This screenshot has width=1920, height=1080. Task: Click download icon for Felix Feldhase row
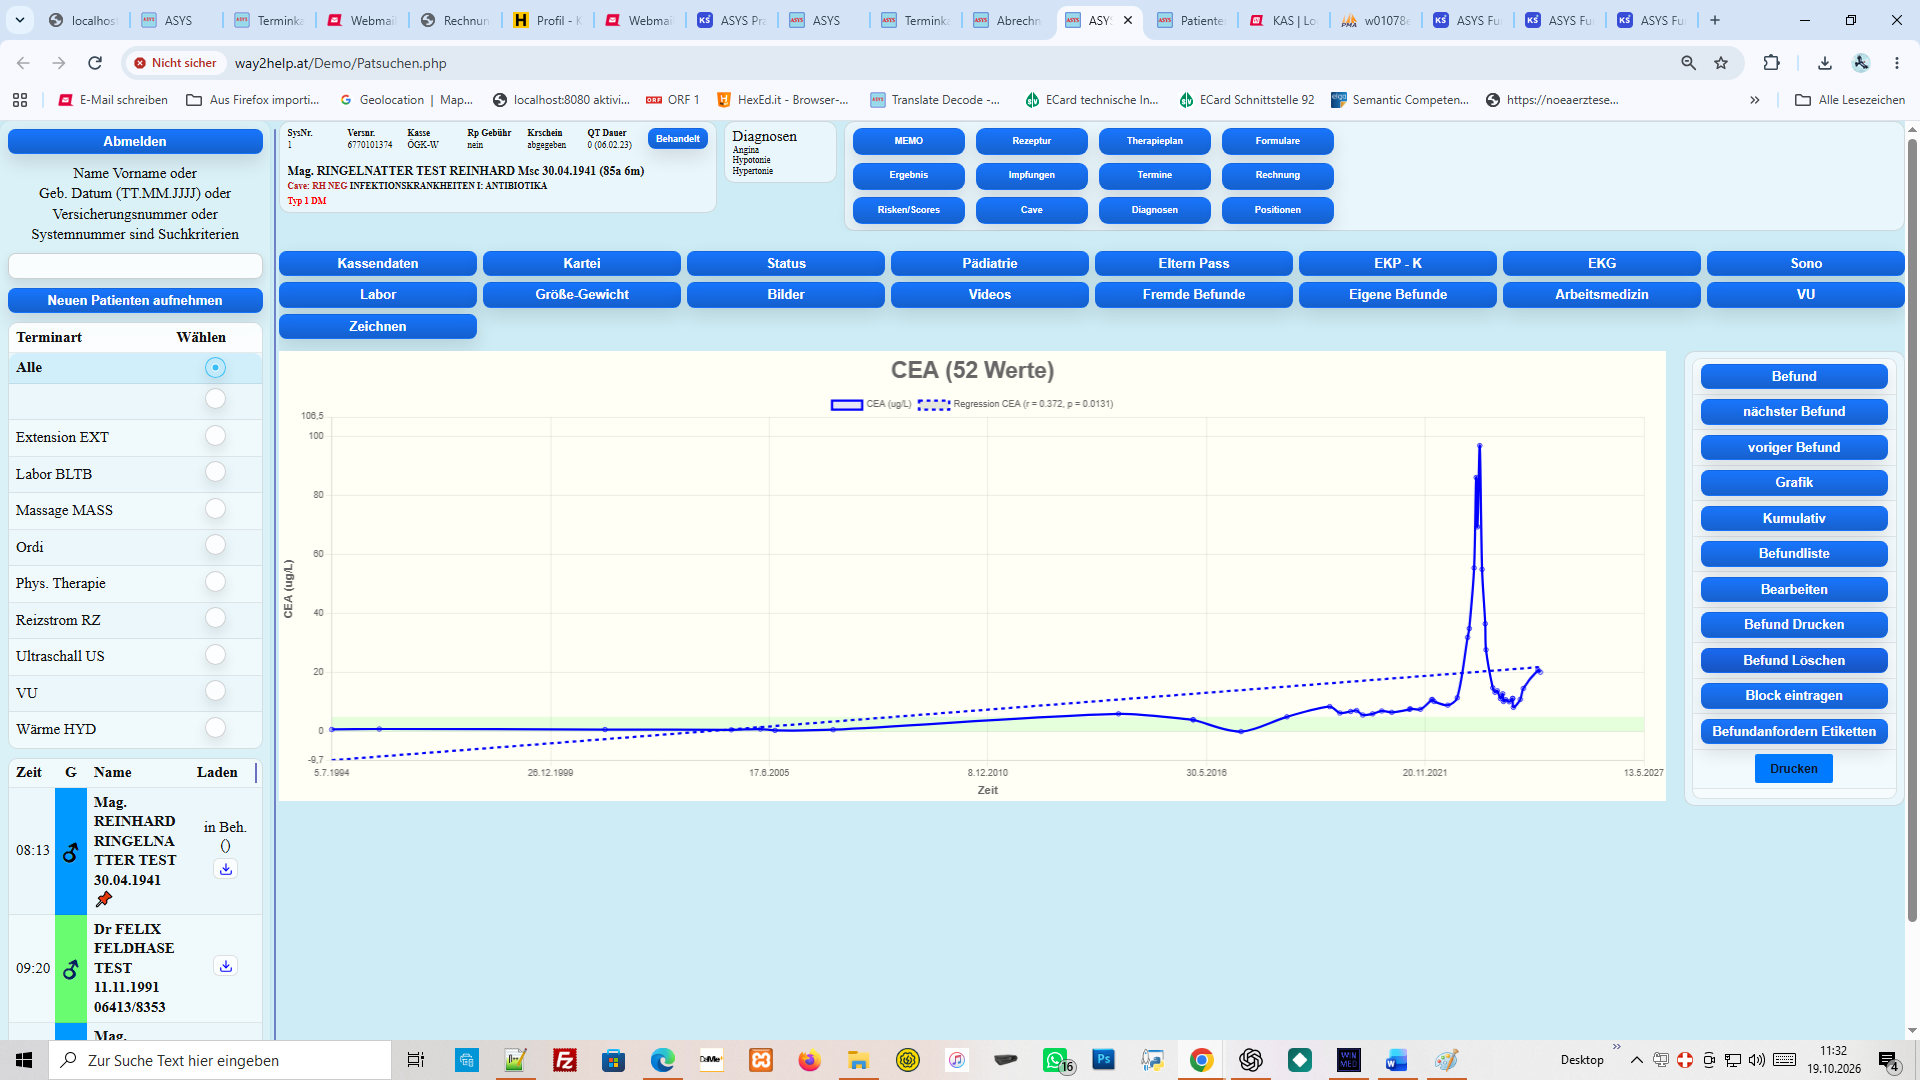pos(226,966)
